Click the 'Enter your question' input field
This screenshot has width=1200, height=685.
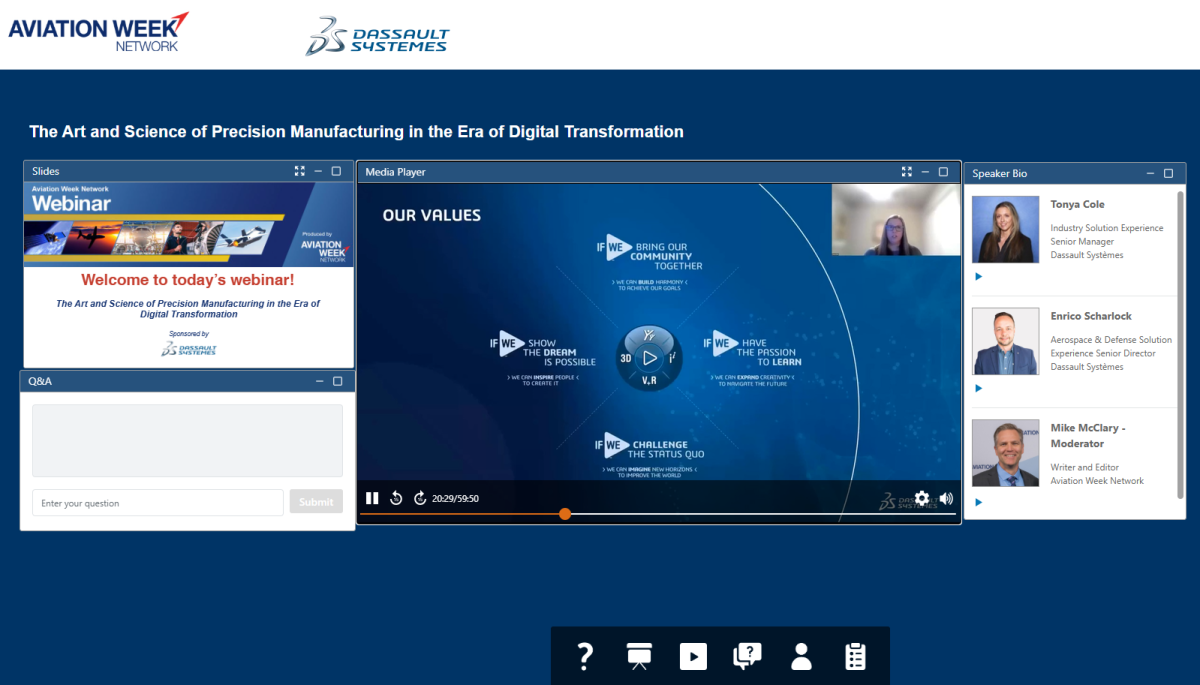pos(157,503)
